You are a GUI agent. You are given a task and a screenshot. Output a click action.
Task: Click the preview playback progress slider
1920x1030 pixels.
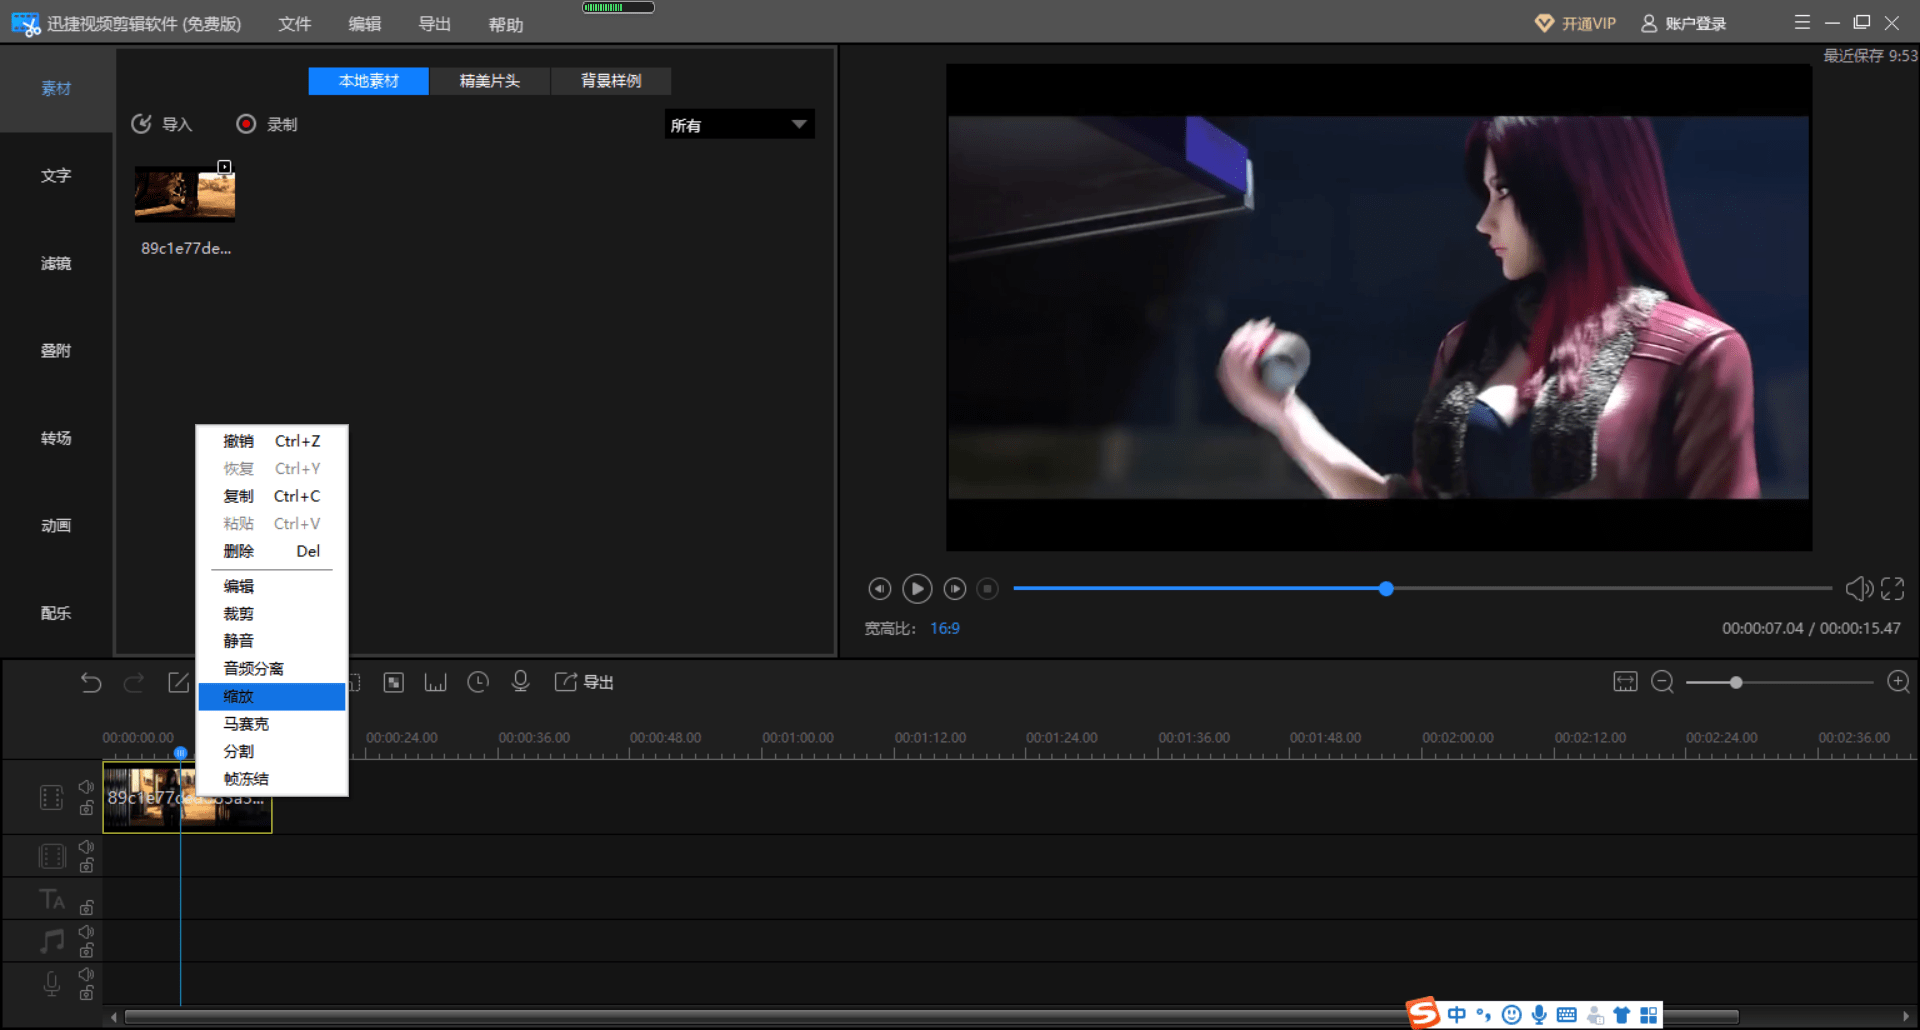[1422, 589]
